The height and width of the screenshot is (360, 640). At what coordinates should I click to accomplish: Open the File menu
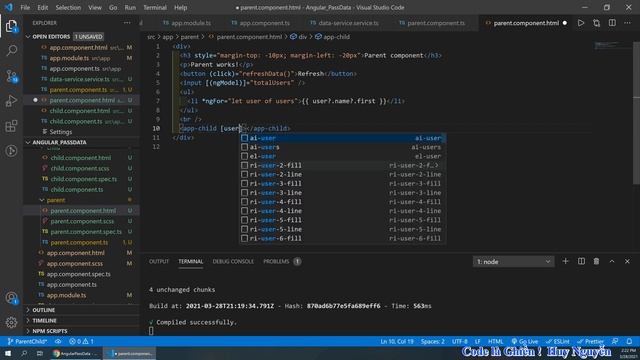[x=25, y=7]
